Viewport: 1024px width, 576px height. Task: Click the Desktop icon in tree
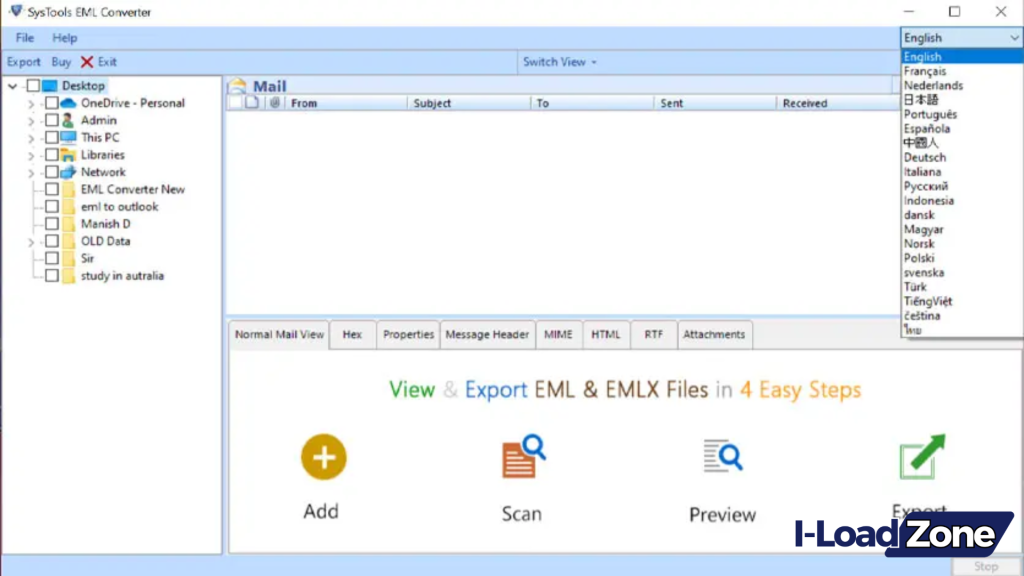point(50,86)
